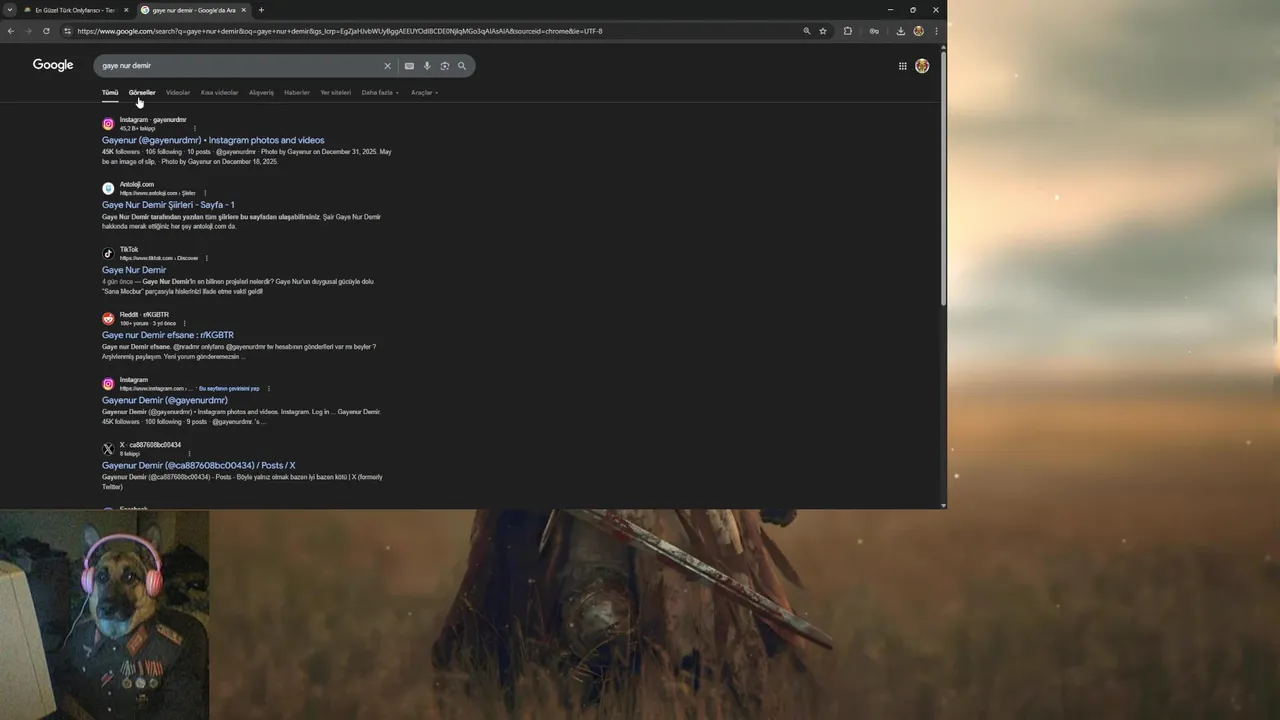
Task: Click the Google logo
Action: tap(53, 65)
